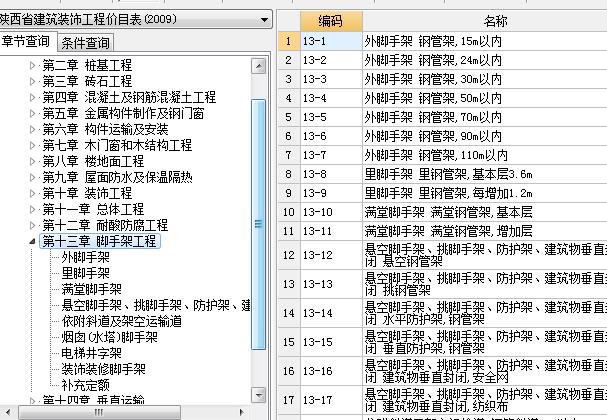Select row 16 建筑物垂直封闭,安全网 cell
This screenshot has height=420, width=607.
(x=485, y=371)
